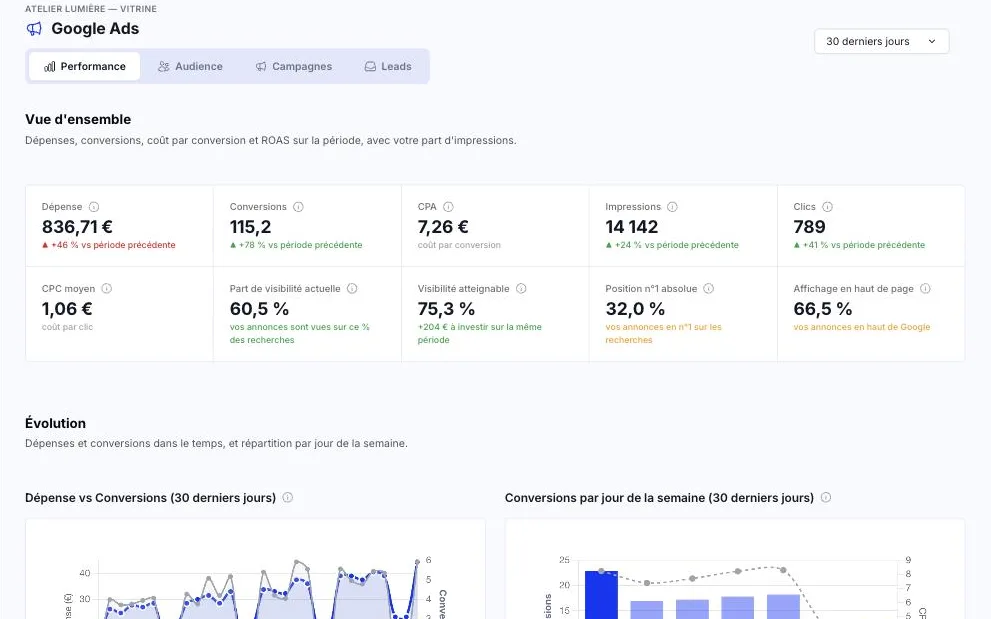Click the megaphone icon in the Campagnes tab
Image resolution: width=991 pixels, height=619 pixels.
coord(260,66)
